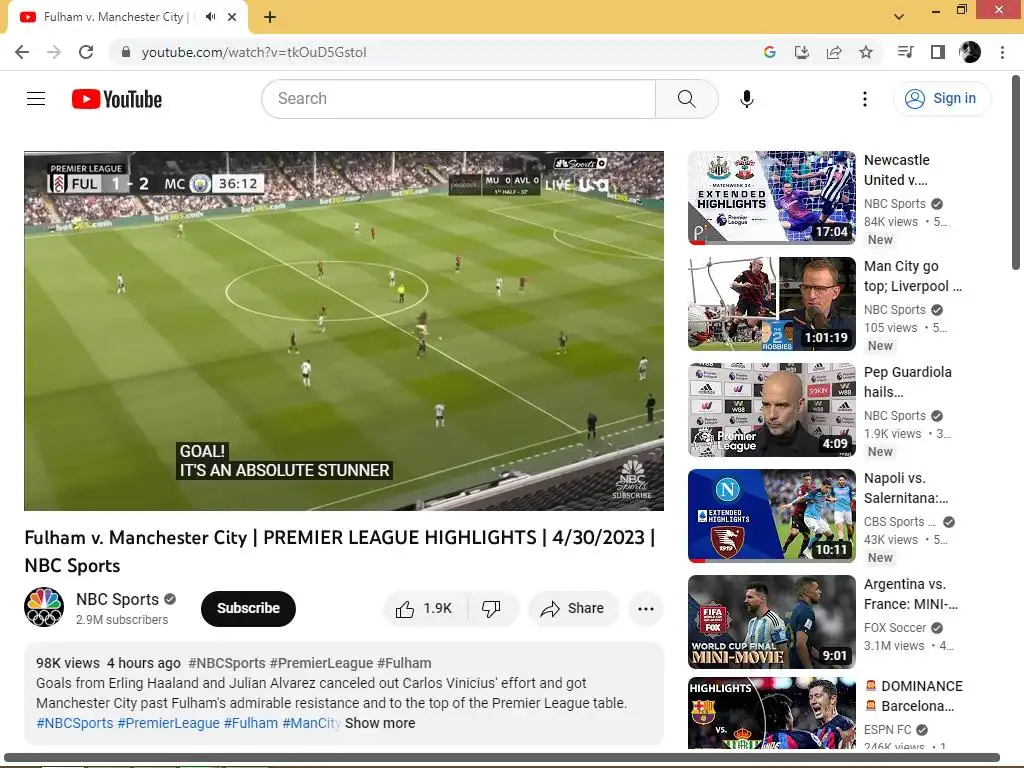Open the NBC Sports channel avatar
Image resolution: width=1024 pixels, height=768 pixels.
tap(44, 607)
